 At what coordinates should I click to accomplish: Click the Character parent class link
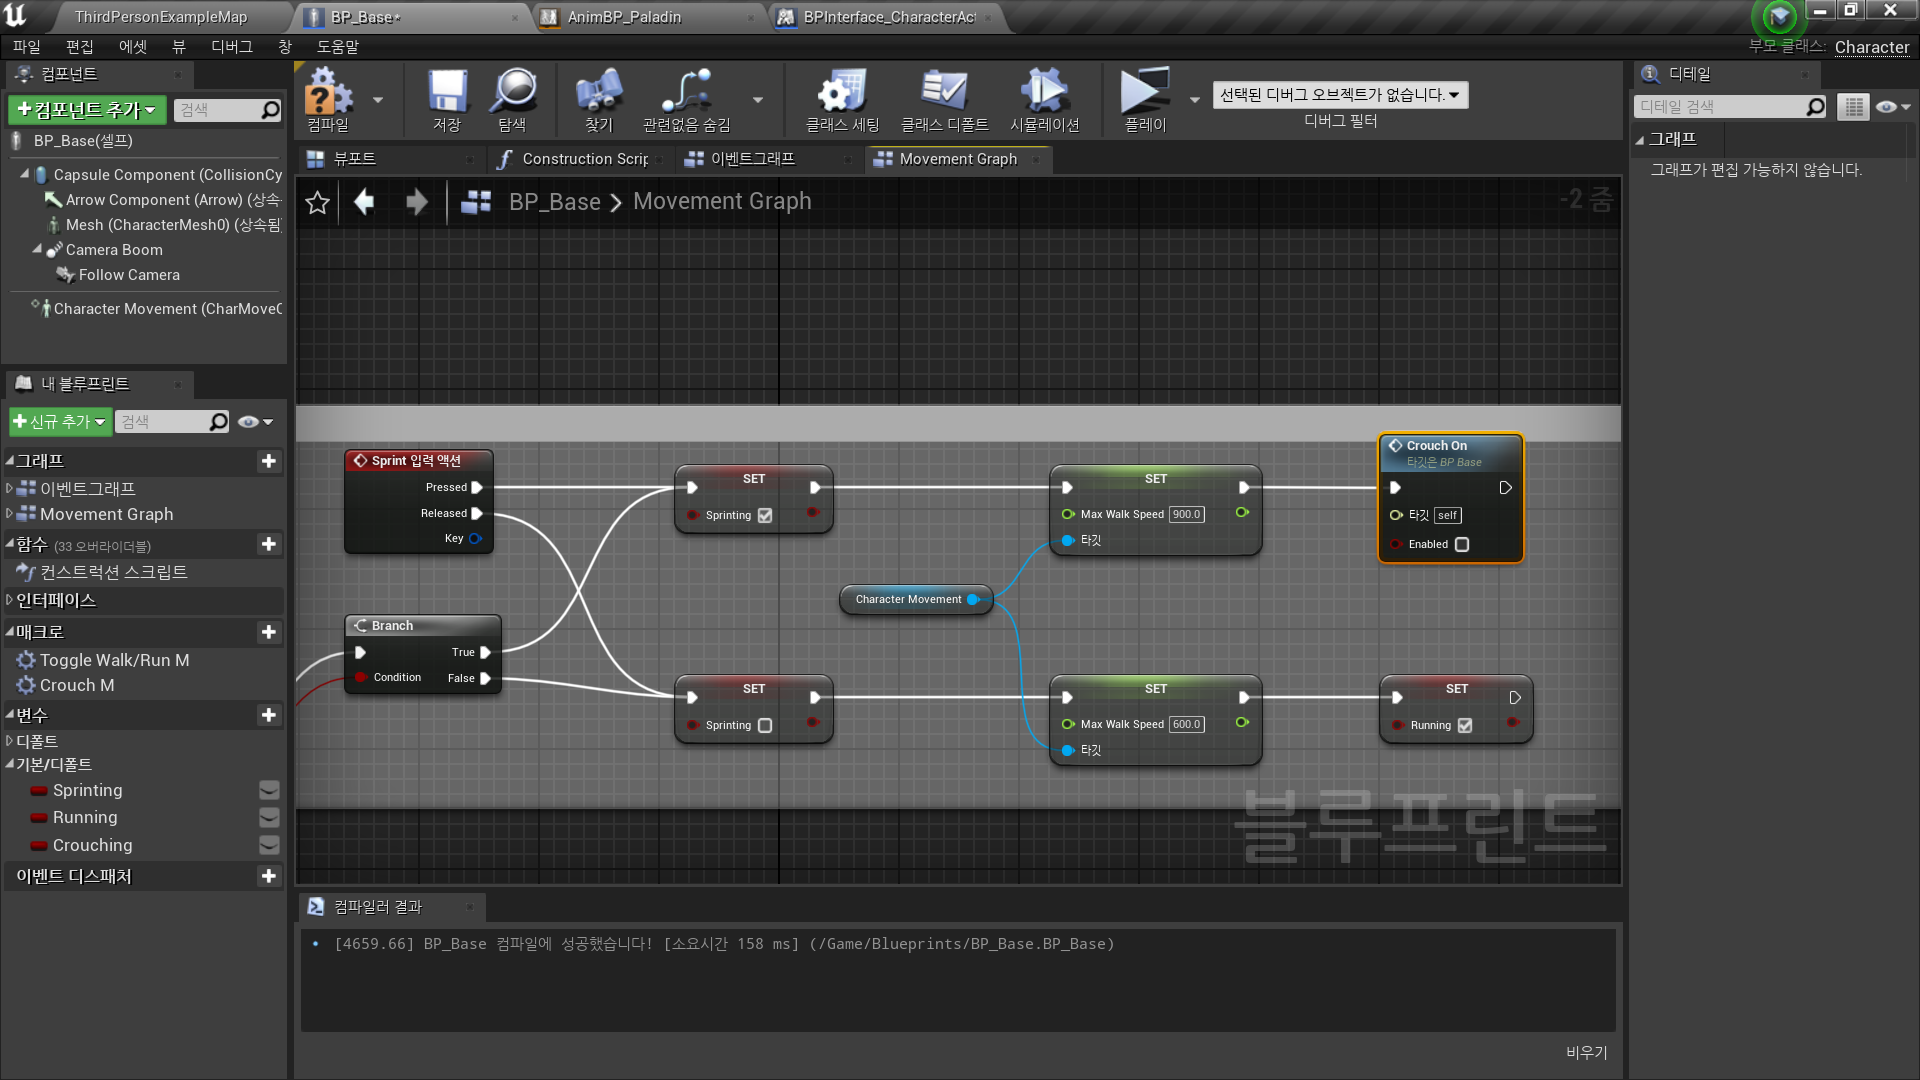(1871, 47)
